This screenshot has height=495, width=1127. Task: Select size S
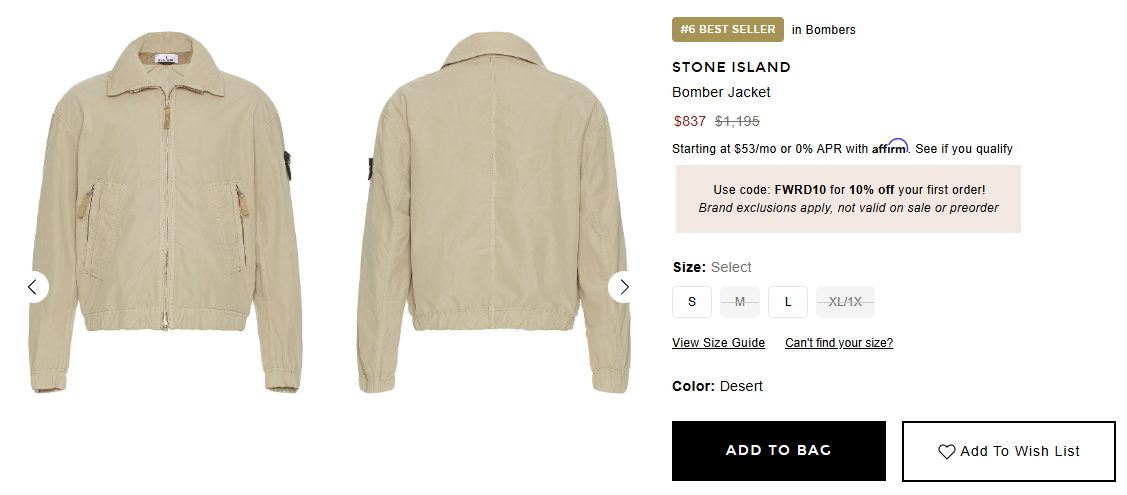tap(692, 302)
